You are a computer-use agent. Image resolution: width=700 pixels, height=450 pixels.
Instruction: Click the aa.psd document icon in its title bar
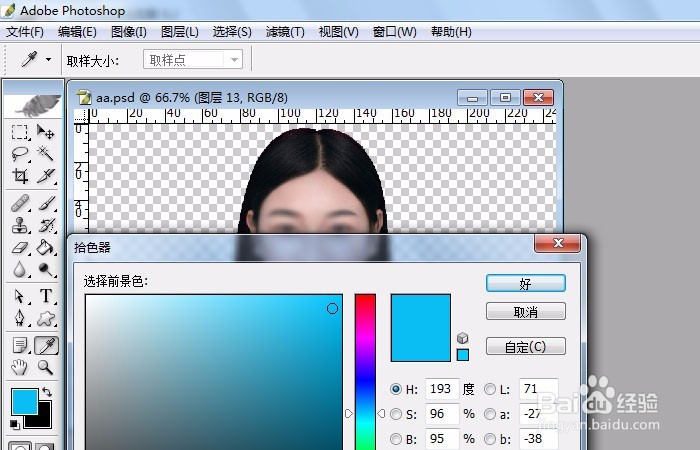click(x=83, y=97)
